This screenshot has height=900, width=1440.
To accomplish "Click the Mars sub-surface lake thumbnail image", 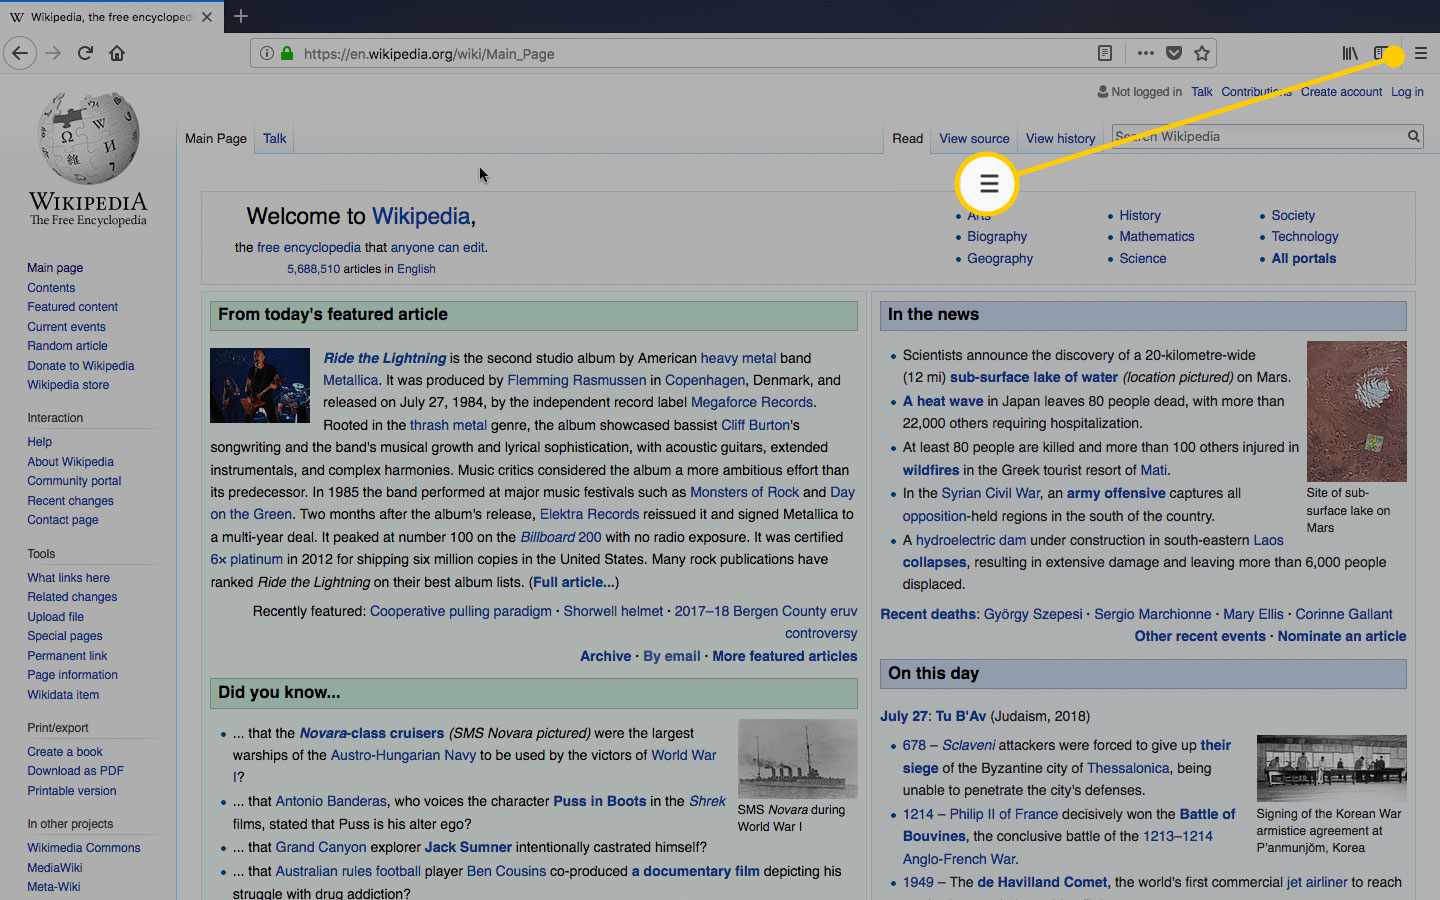I will click(1356, 411).
